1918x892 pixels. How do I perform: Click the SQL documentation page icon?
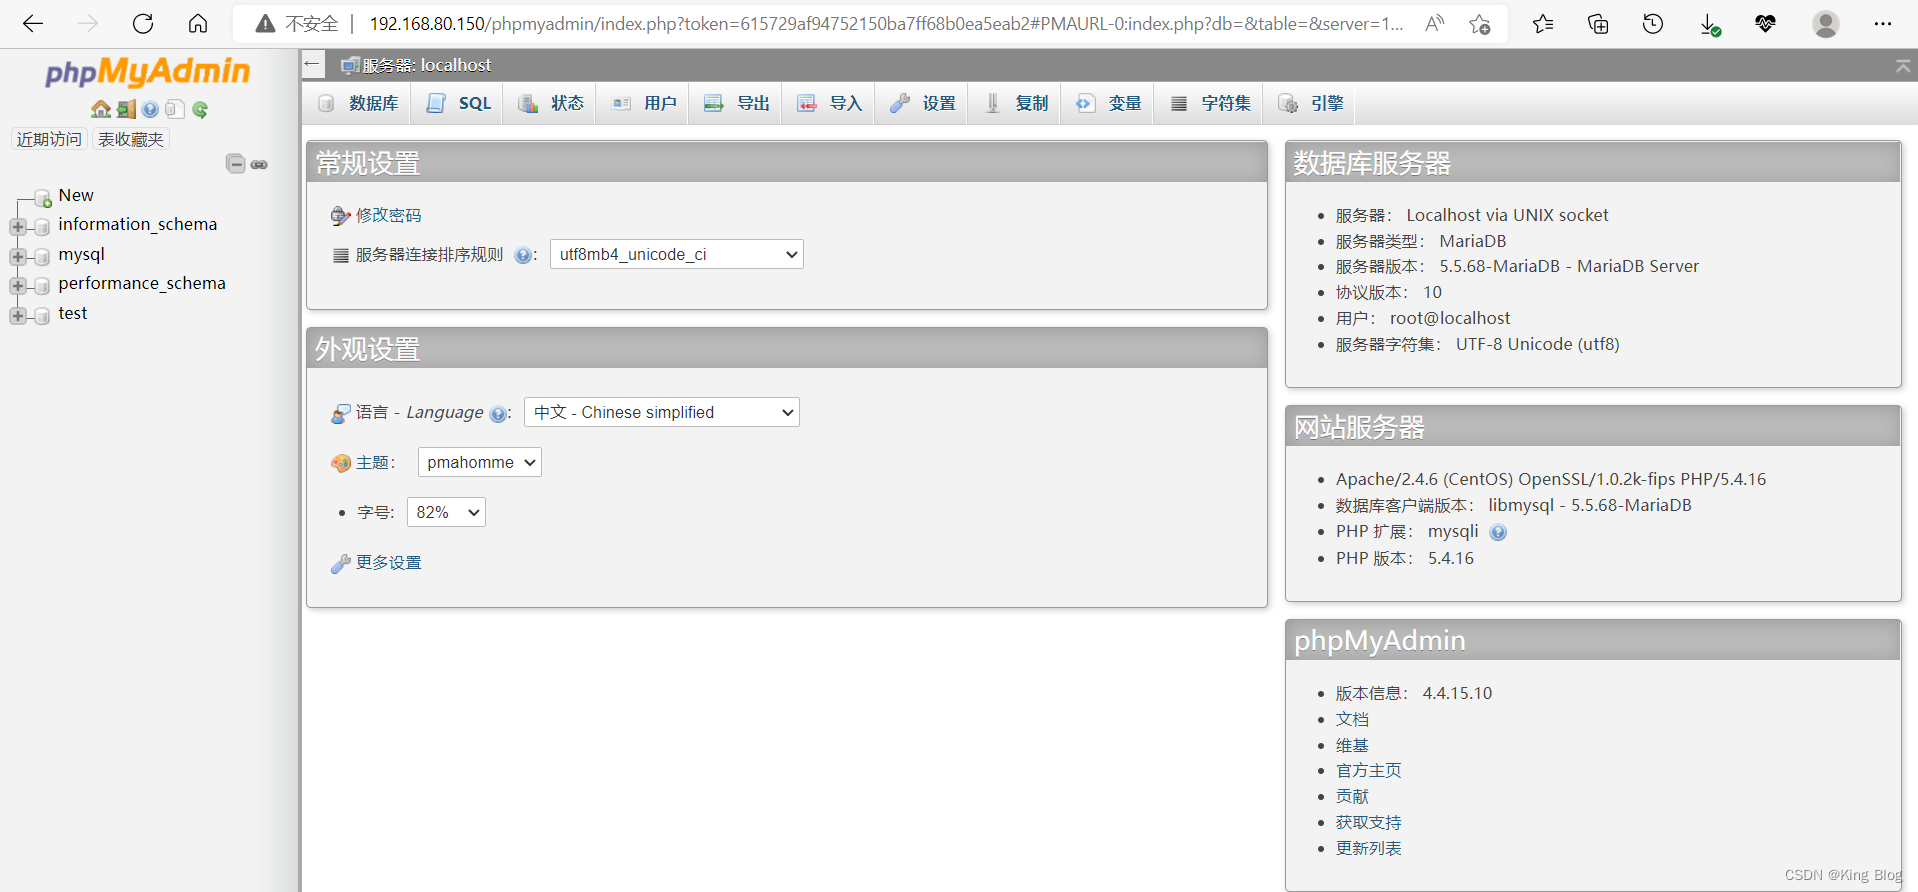point(175,109)
